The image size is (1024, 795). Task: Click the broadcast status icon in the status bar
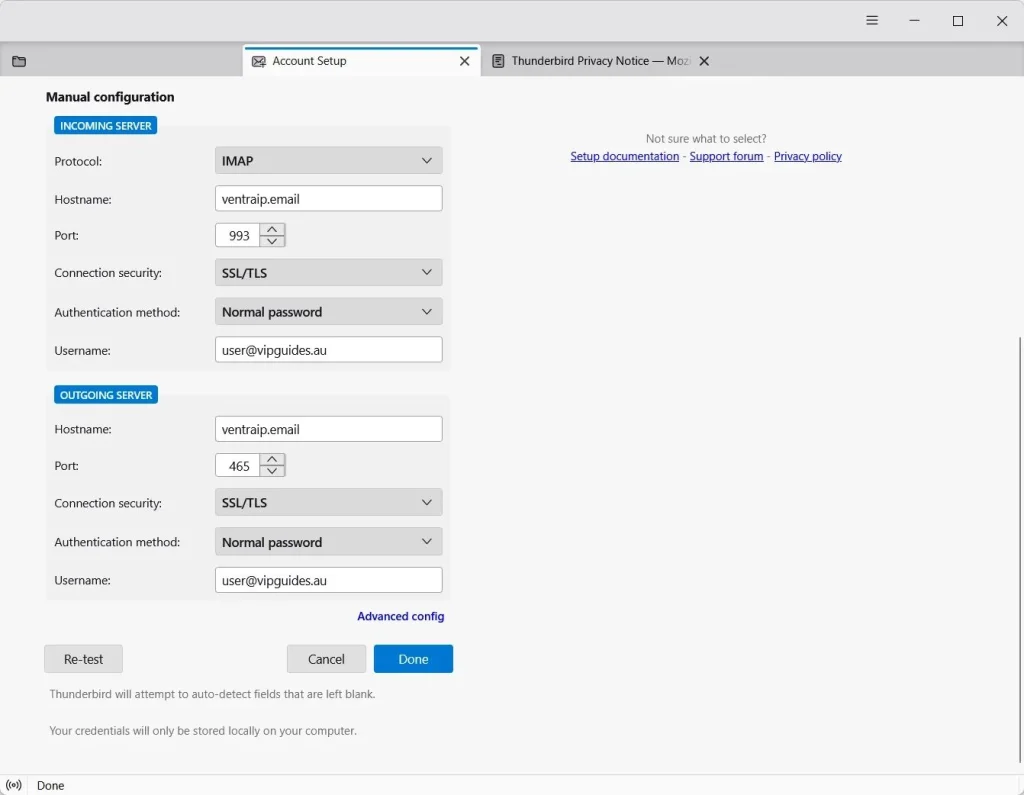(x=13, y=785)
